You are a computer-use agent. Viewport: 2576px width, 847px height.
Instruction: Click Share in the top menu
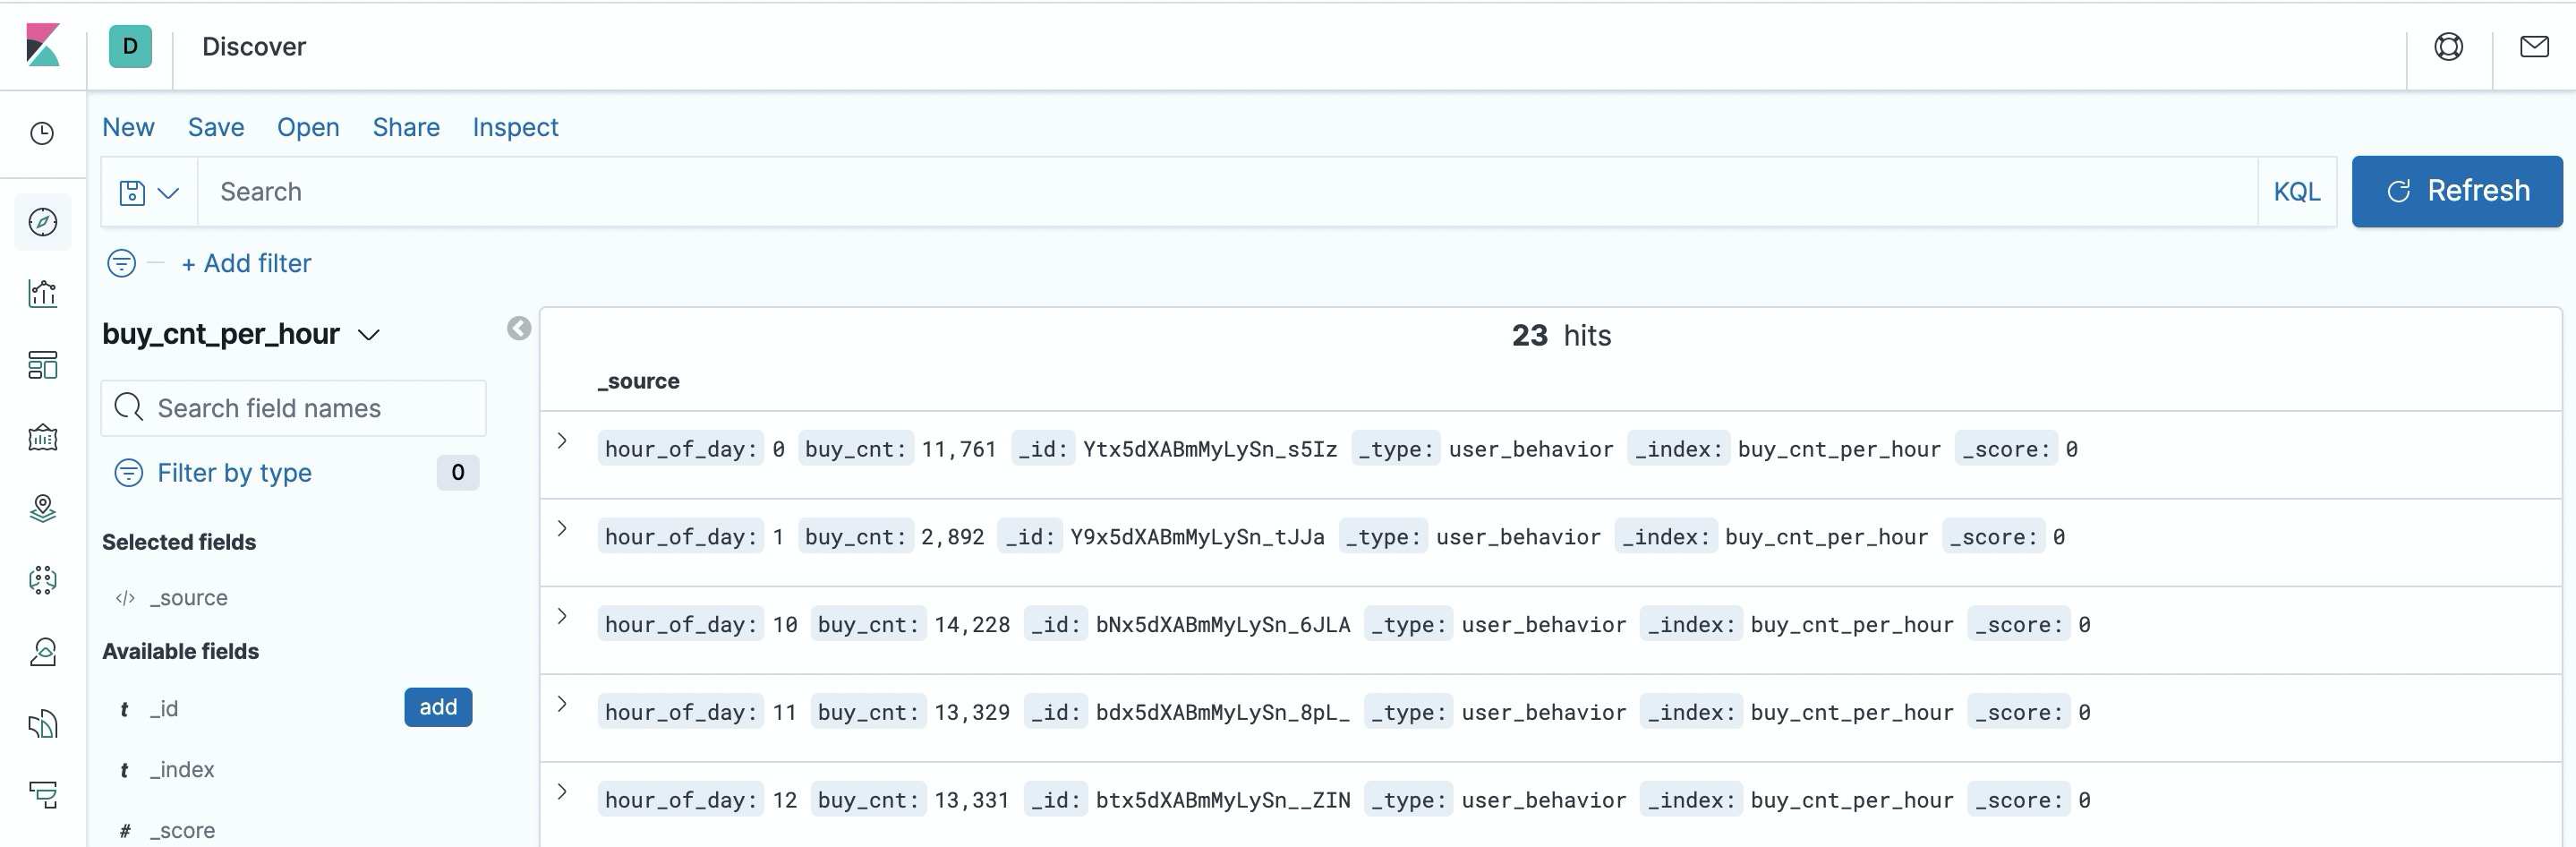(406, 127)
